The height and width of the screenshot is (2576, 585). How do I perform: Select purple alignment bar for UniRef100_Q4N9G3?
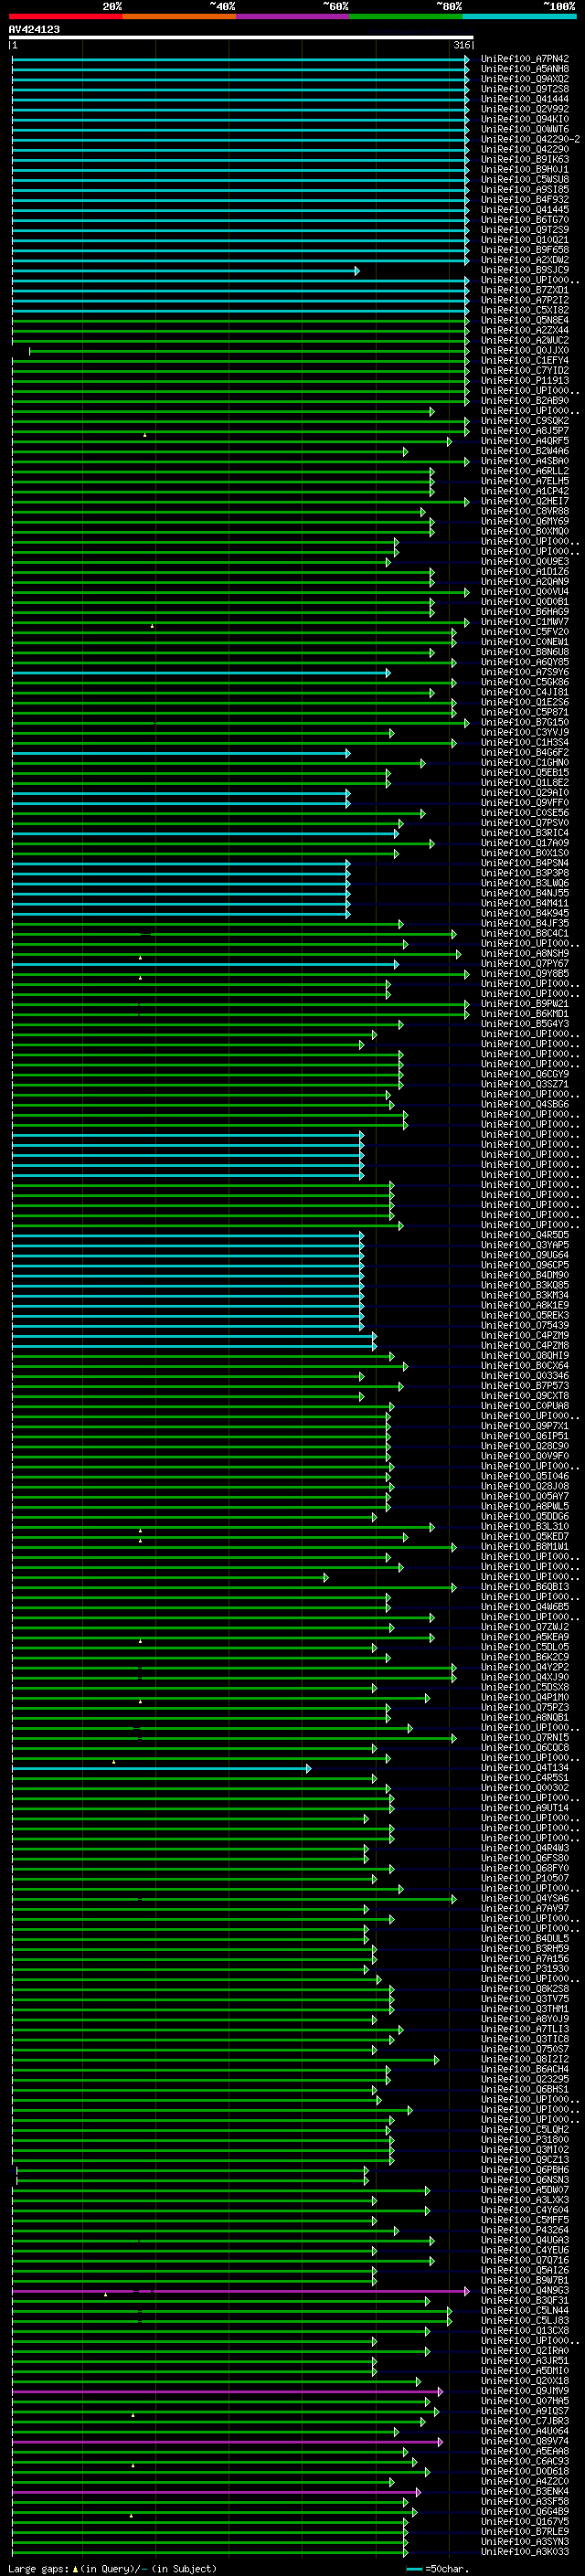coord(240,2290)
